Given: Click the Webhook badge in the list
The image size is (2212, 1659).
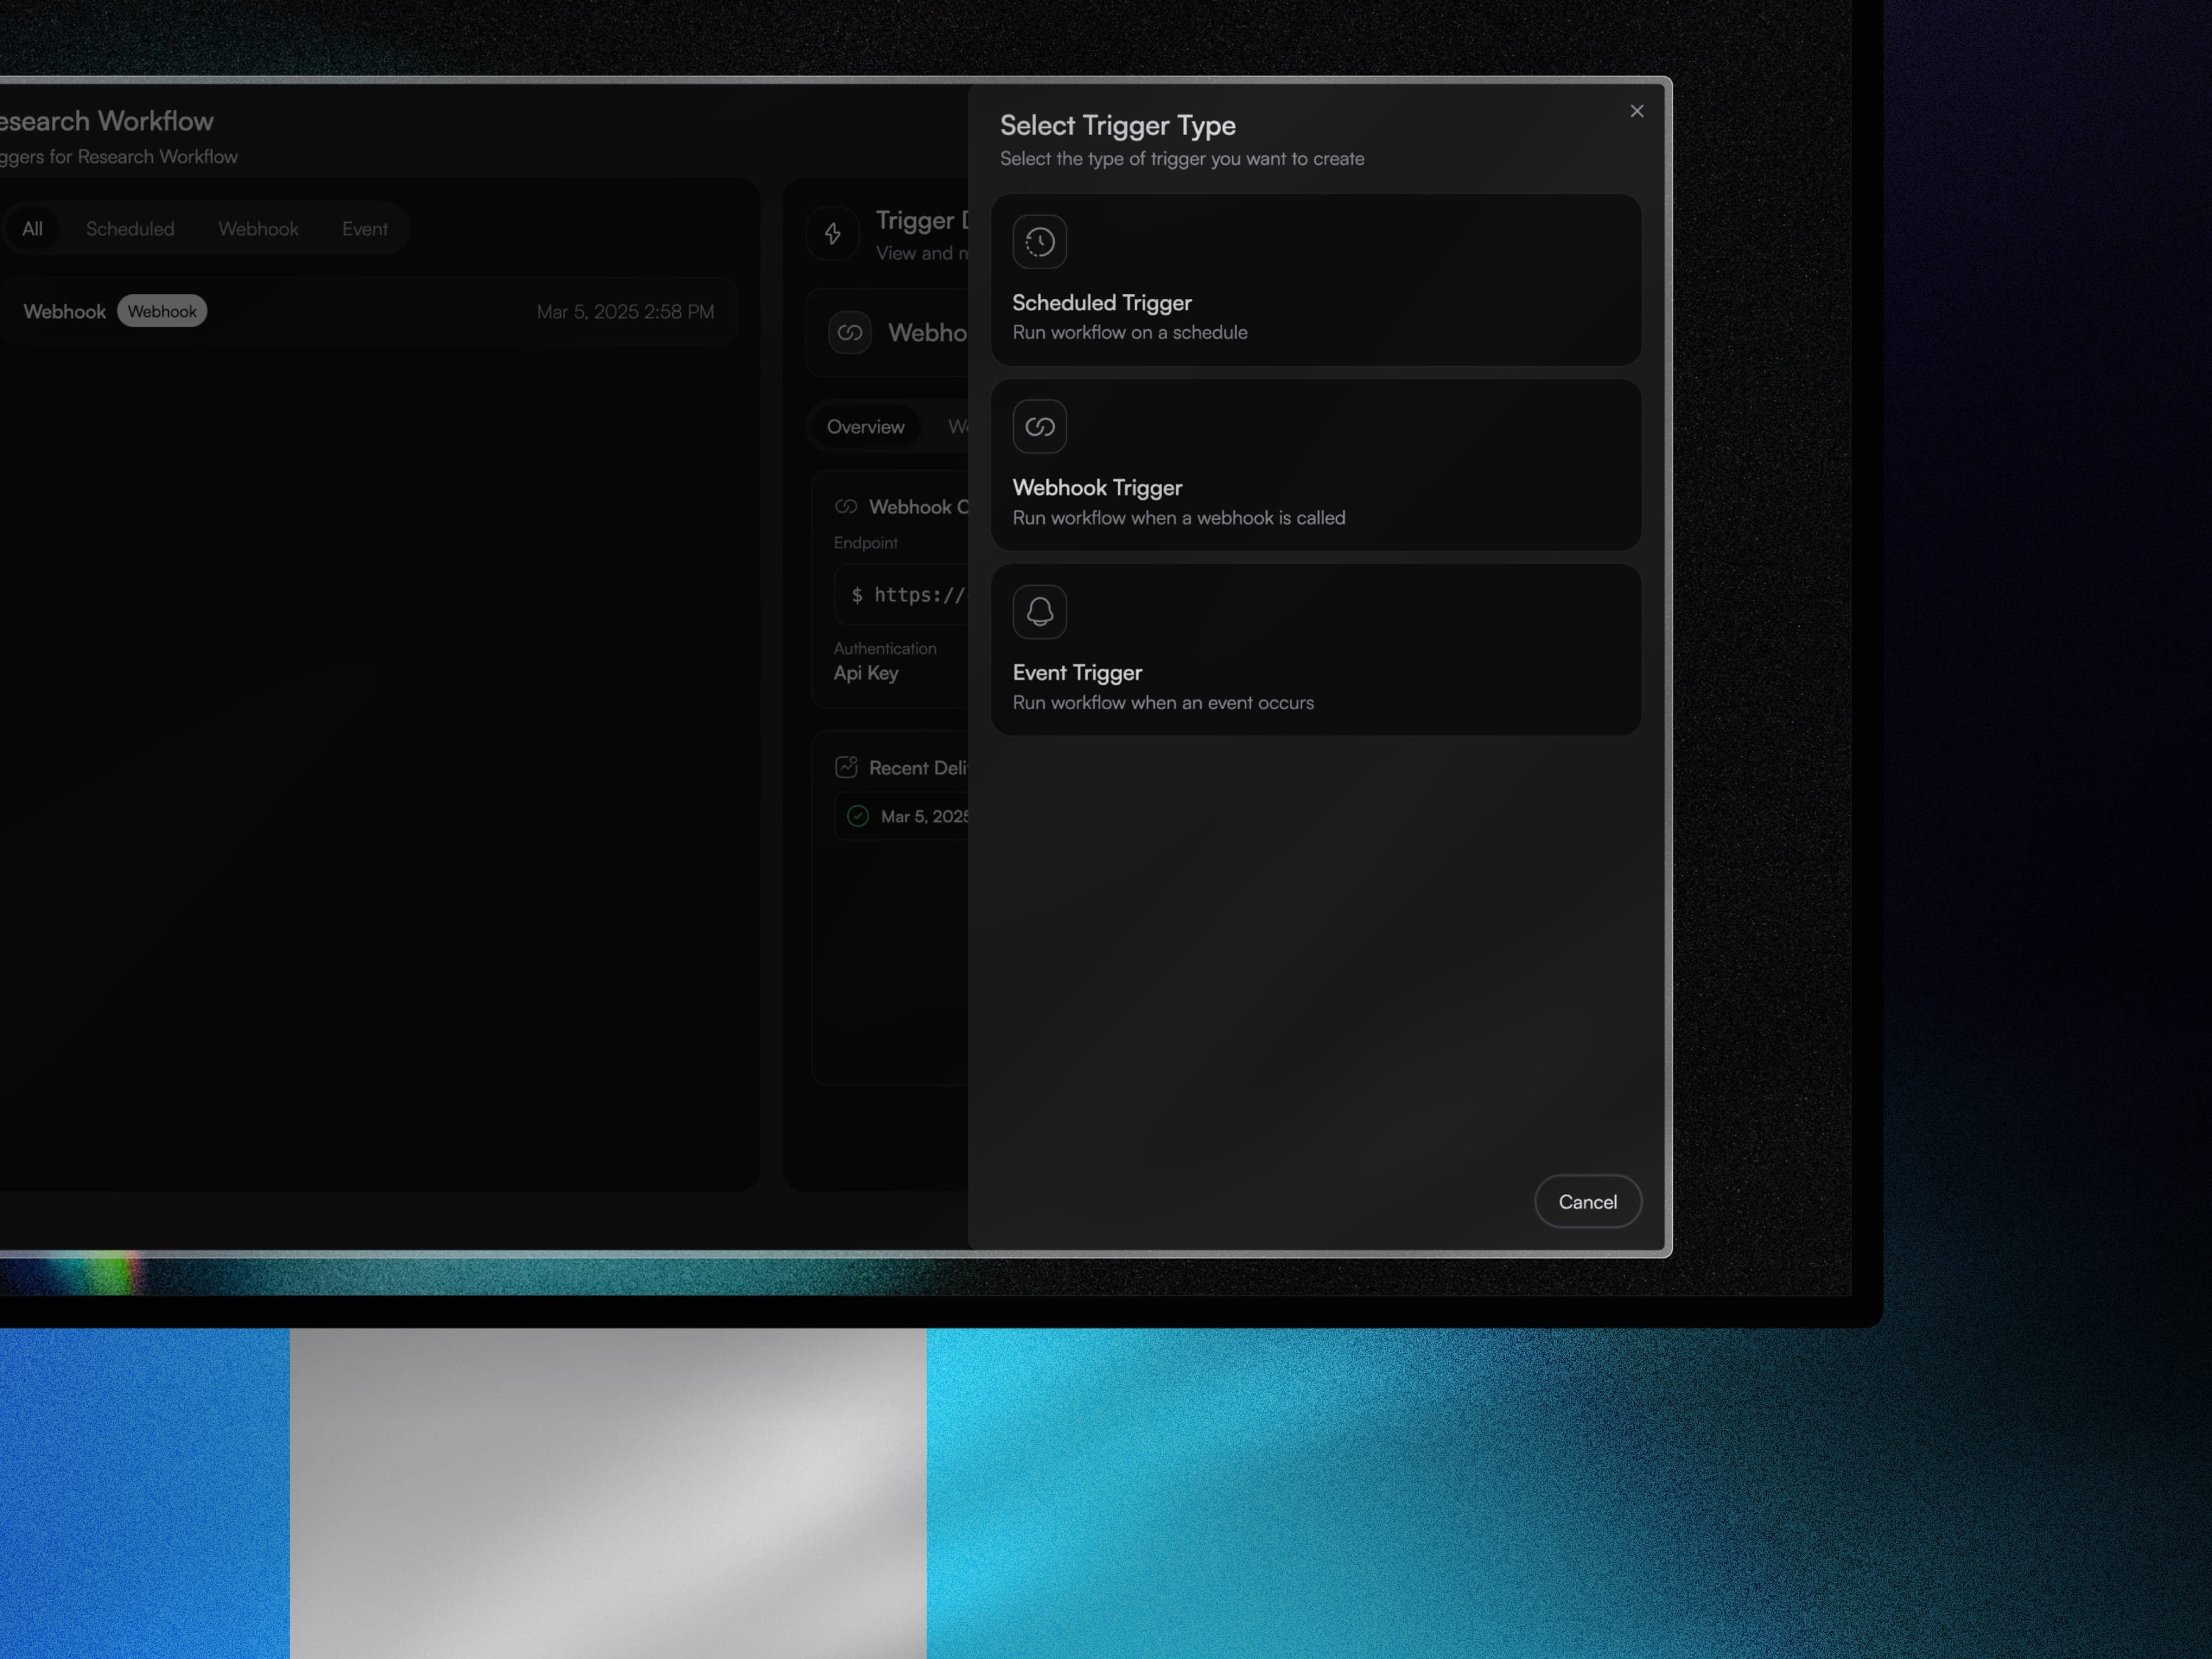Looking at the screenshot, I should 162,311.
